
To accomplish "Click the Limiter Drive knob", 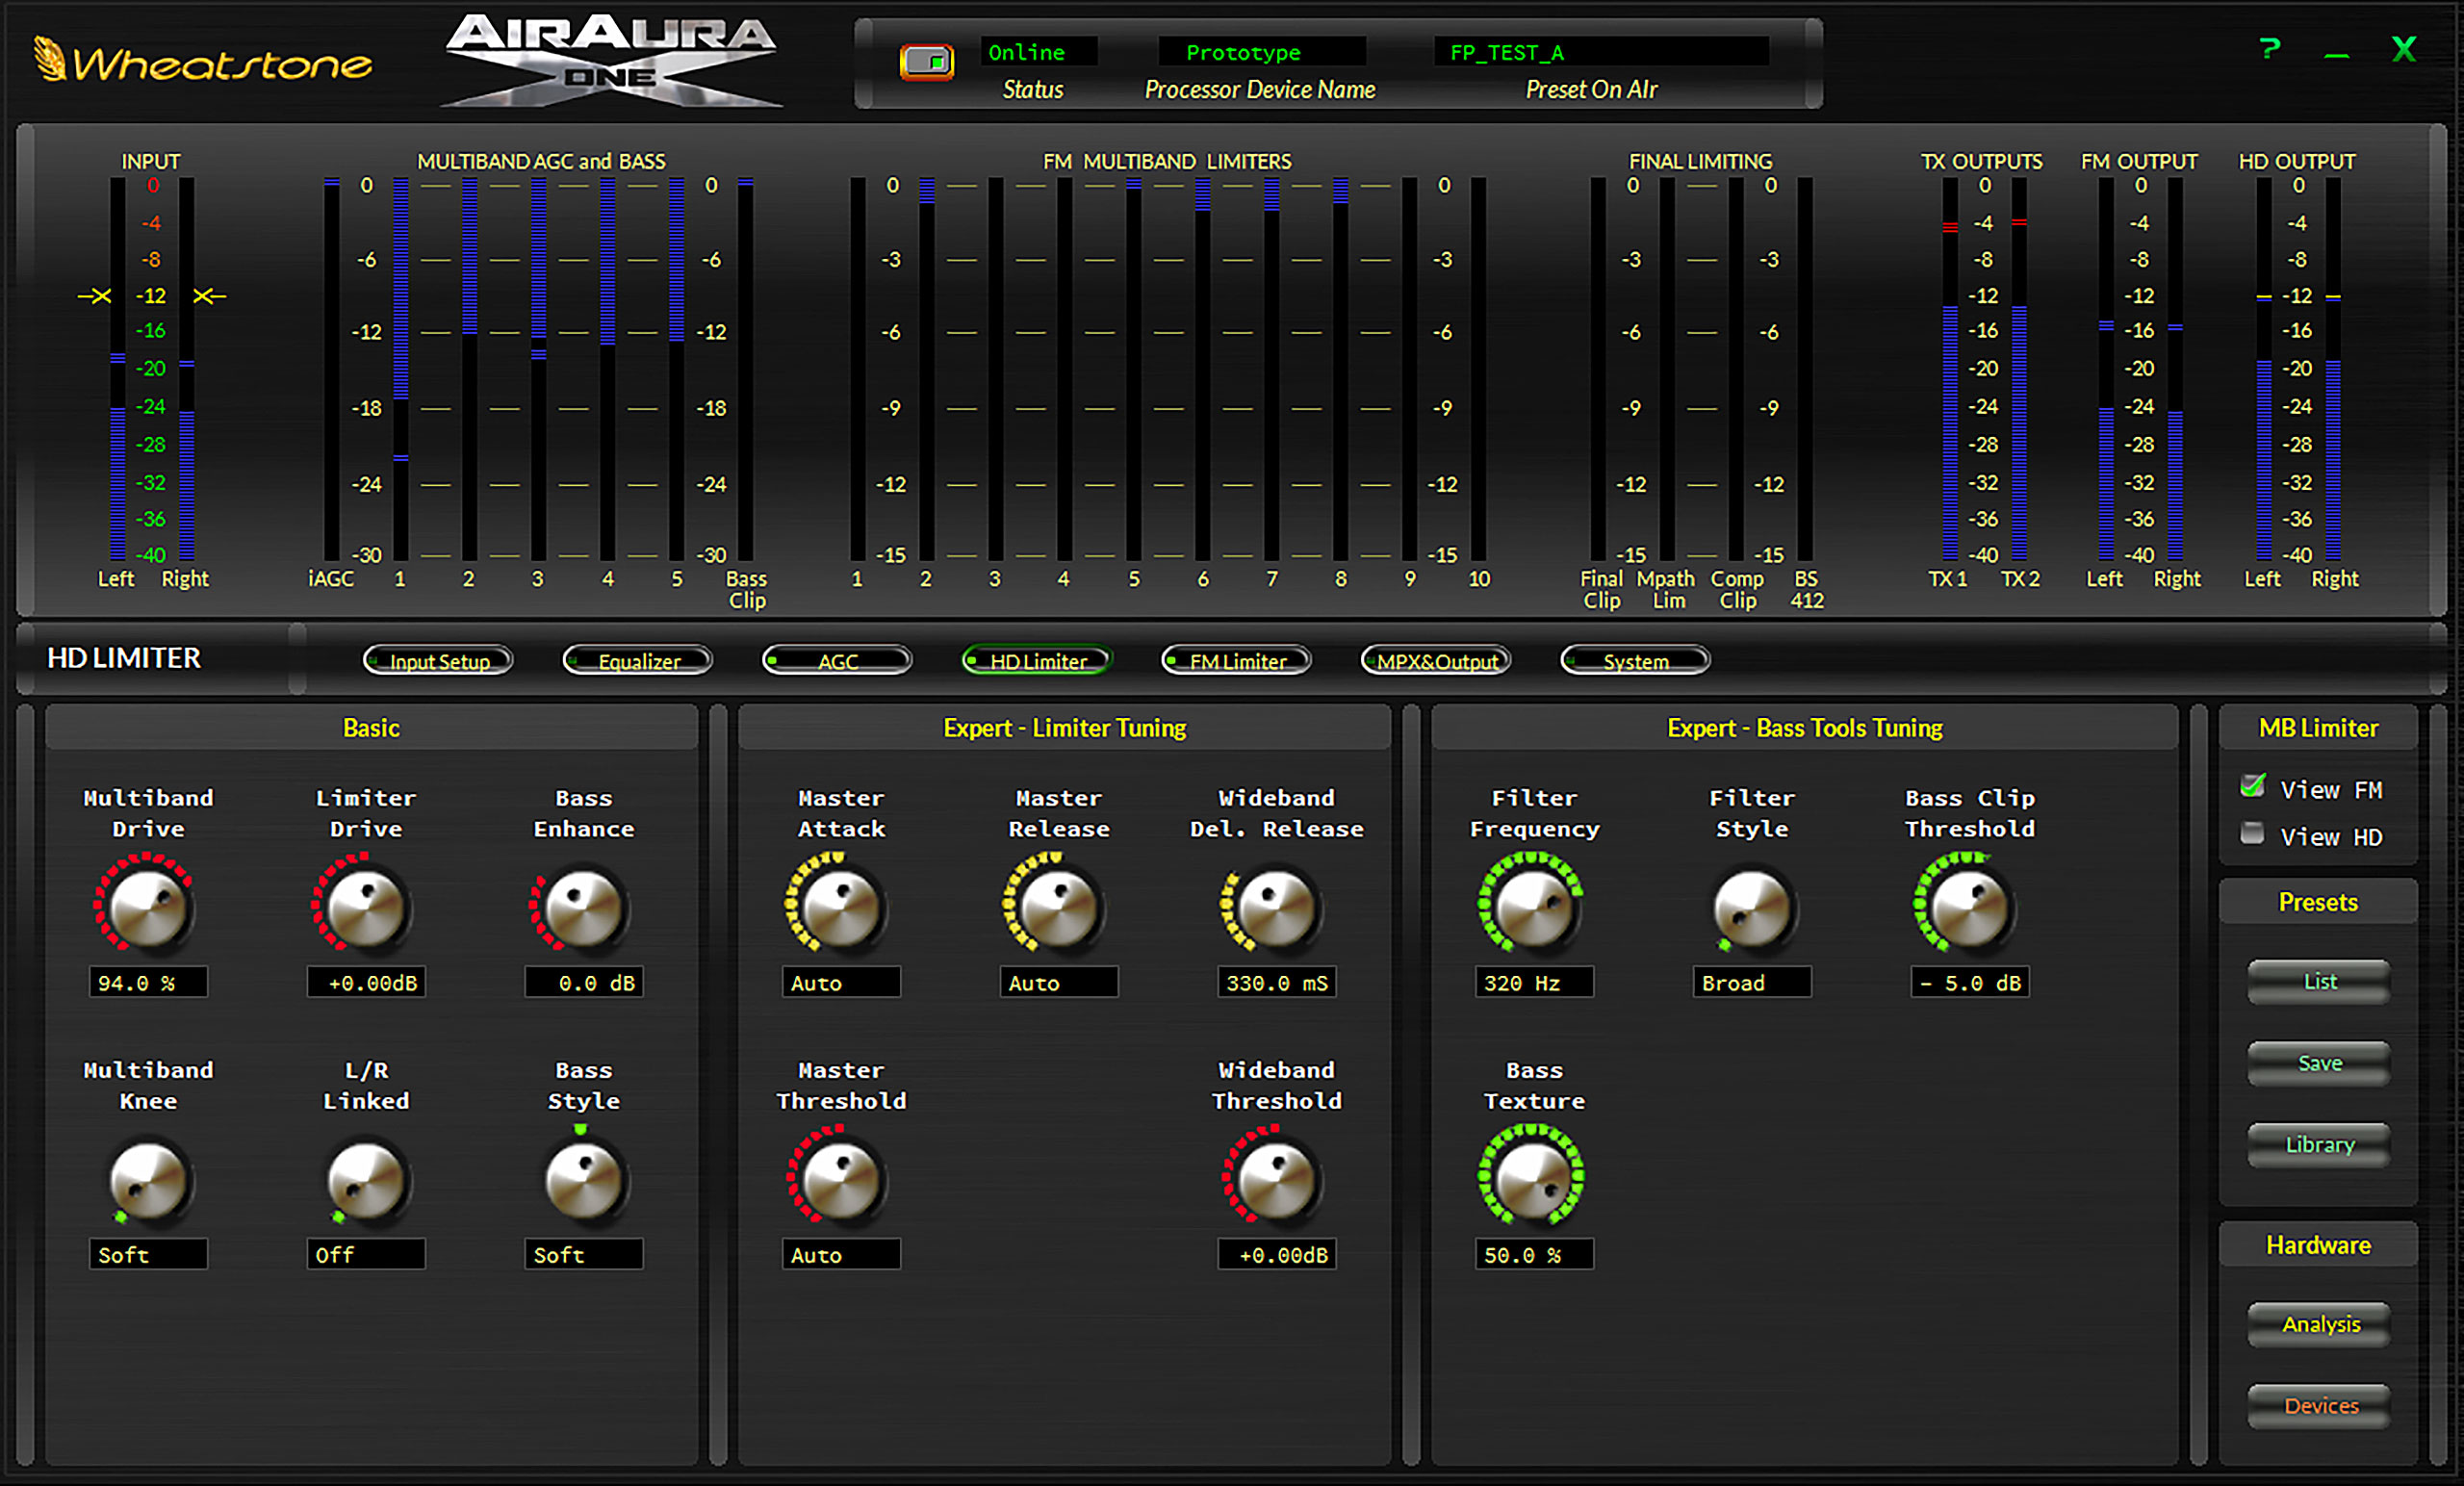I will click(x=366, y=906).
